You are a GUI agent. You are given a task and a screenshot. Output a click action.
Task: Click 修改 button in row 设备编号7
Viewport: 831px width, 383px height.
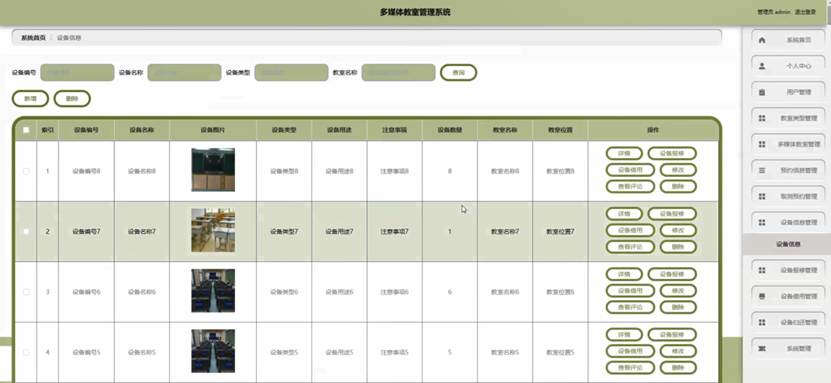[678, 230]
